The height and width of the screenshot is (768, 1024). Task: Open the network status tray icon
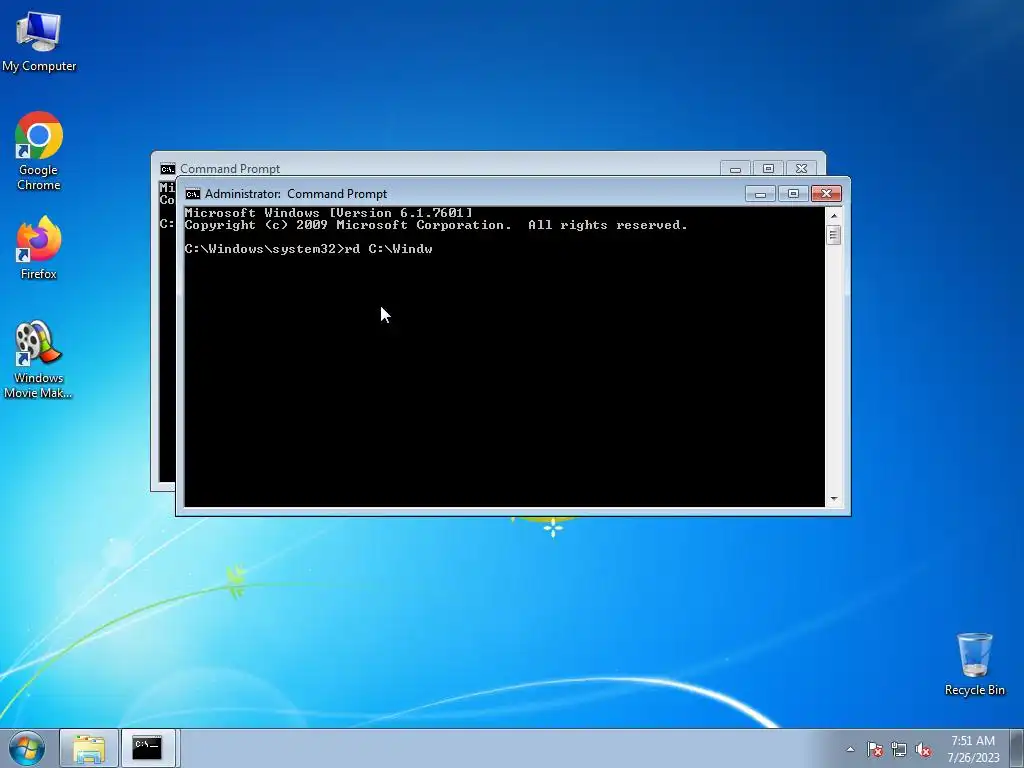pyautogui.click(x=899, y=749)
